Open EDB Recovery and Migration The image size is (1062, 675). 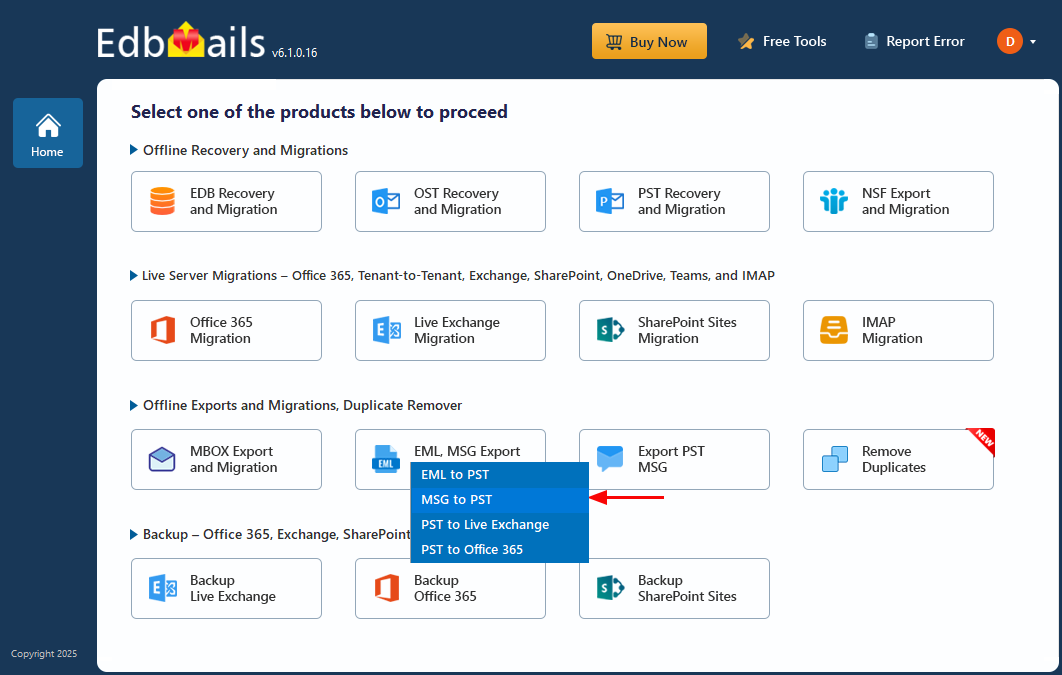[x=226, y=202]
